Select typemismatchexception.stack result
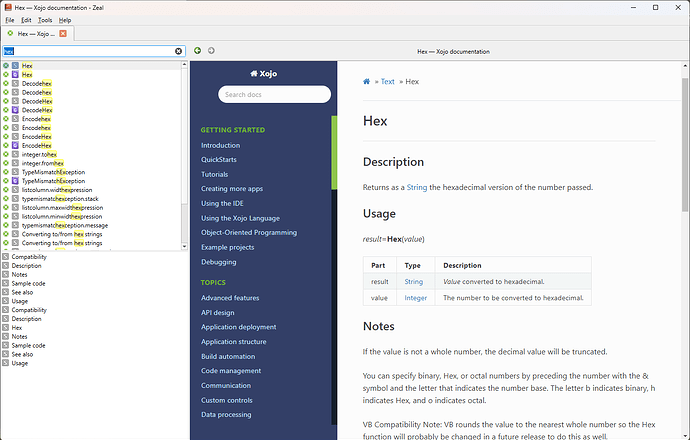The image size is (690, 440). click(x=60, y=199)
